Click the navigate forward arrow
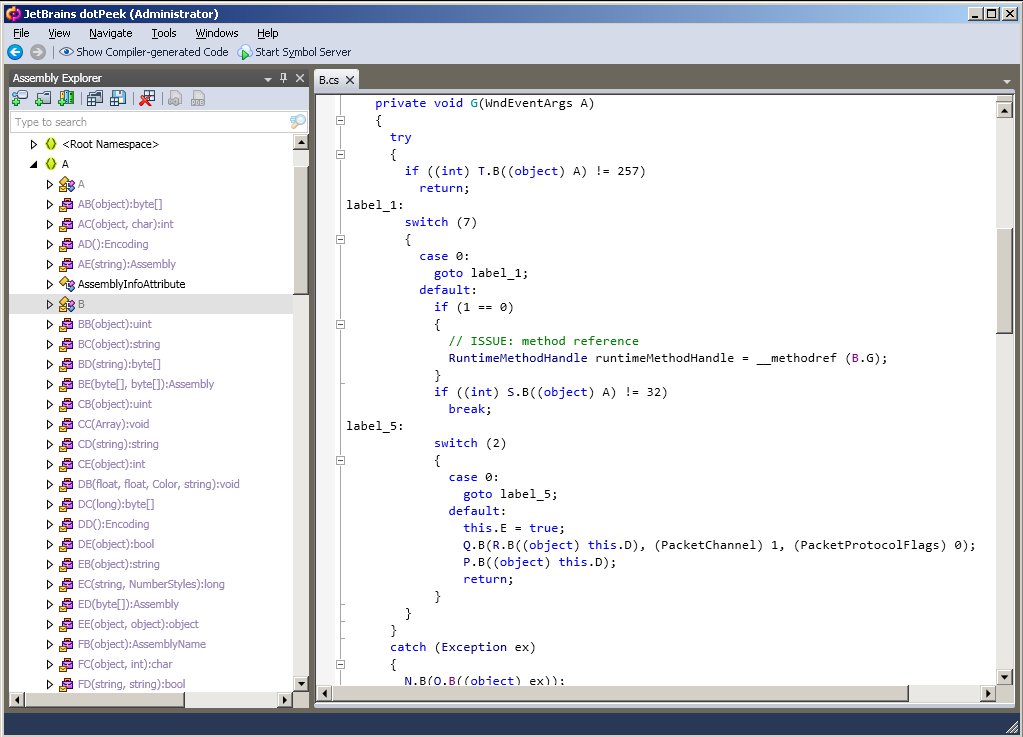The width and height of the screenshot is (1023, 737). (x=38, y=52)
